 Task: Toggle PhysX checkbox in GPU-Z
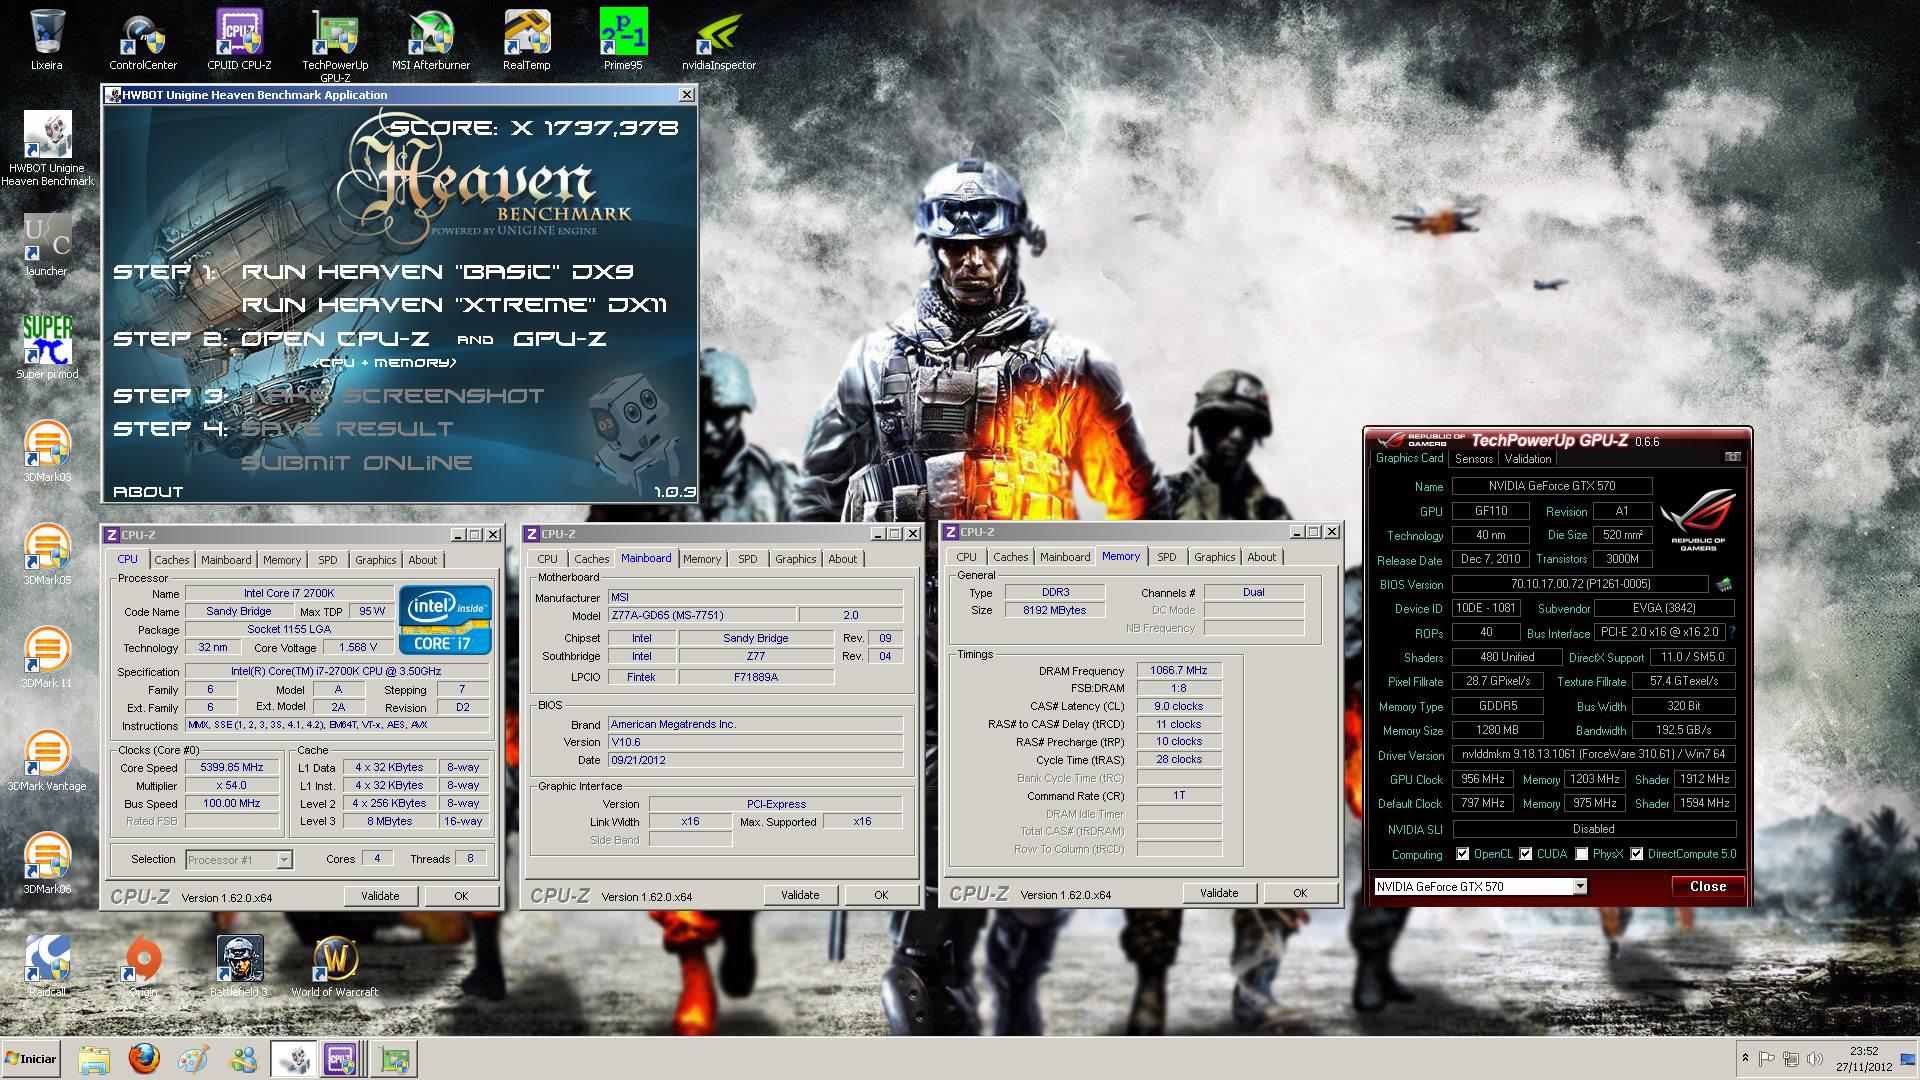click(x=1582, y=854)
